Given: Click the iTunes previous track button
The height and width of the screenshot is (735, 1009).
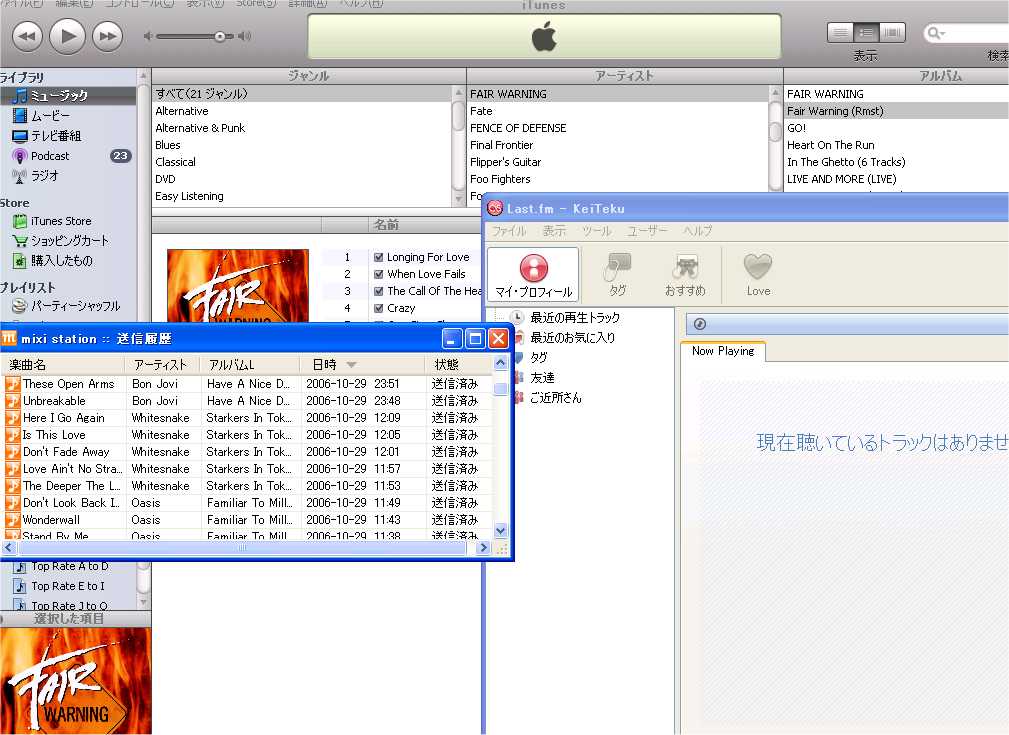Looking at the screenshot, I should 27,36.
